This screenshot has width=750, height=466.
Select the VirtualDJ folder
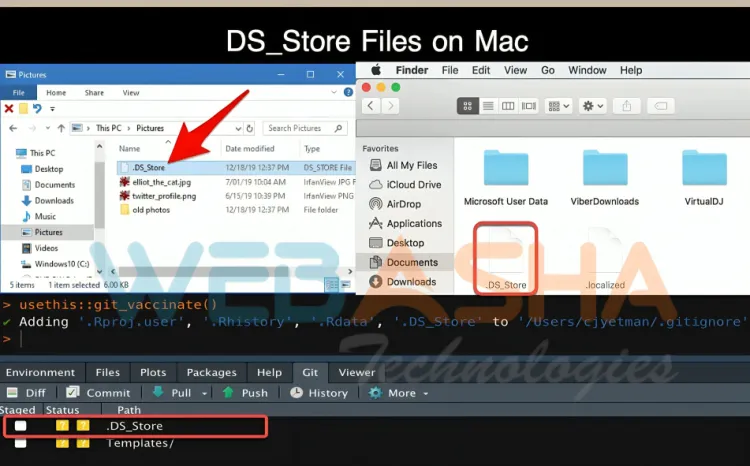[x=704, y=178]
